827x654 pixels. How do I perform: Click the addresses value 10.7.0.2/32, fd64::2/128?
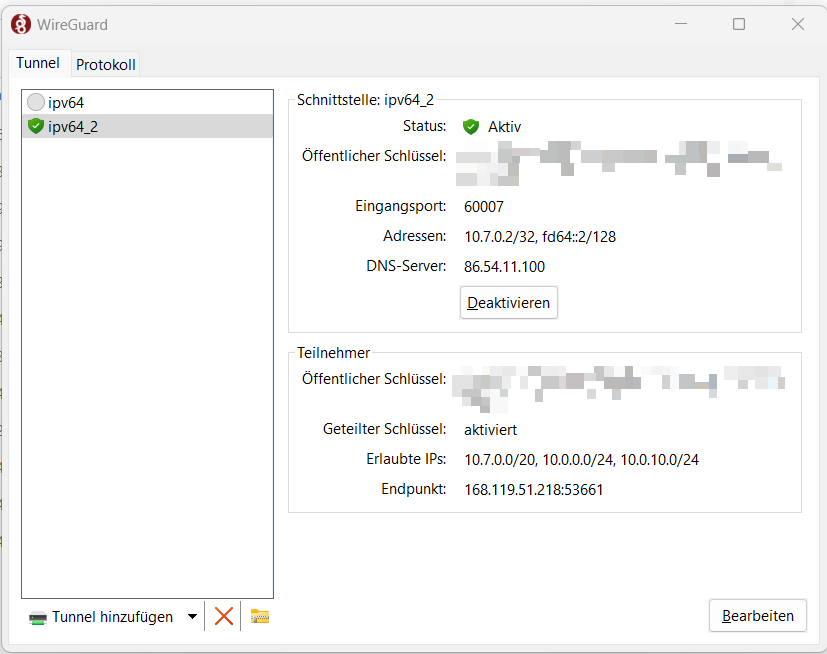click(x=540, y=237)
